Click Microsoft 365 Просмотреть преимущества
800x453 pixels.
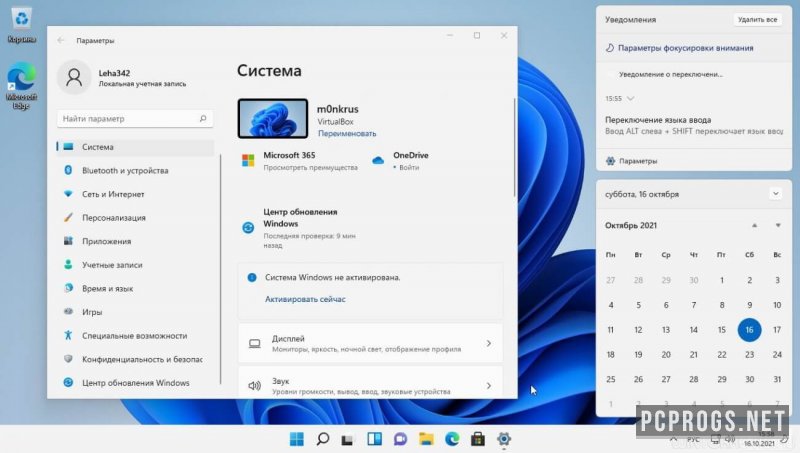click(x=310, y=167)
